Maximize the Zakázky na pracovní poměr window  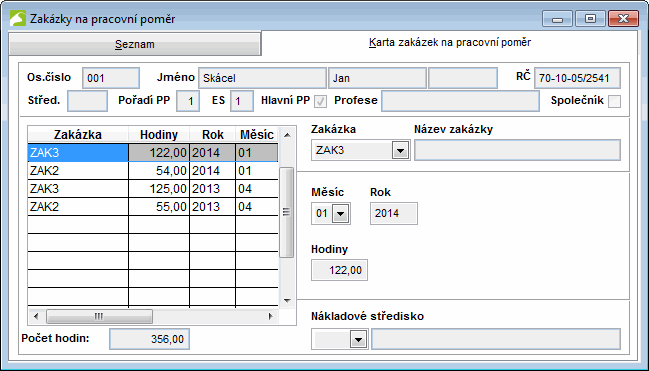click(590, 19)
